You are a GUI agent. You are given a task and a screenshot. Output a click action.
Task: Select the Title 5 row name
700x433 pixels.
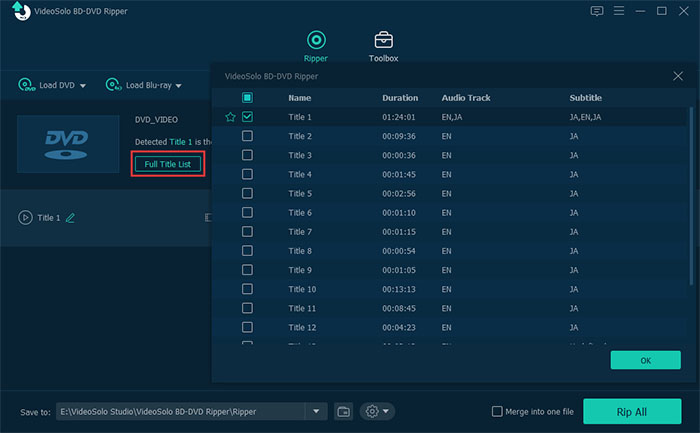300,194
